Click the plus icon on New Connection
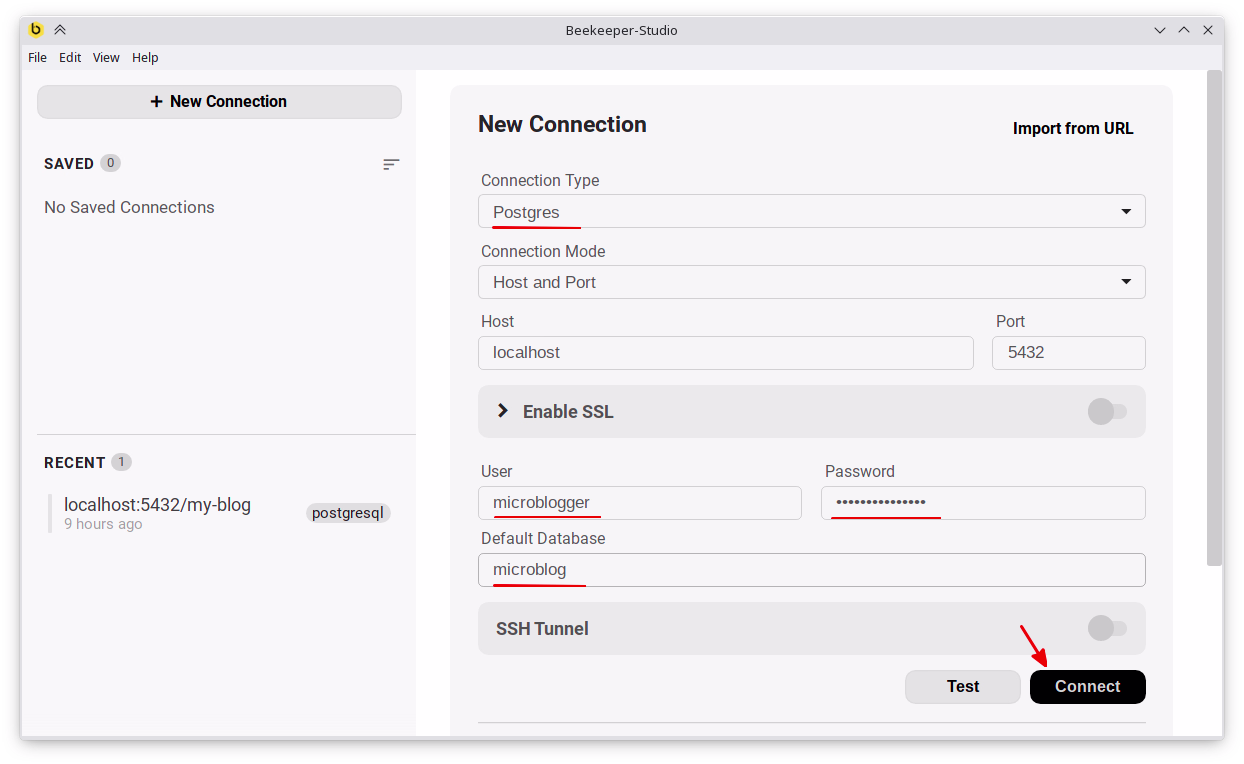This screenshot has width=1244, height=764. [156, 101]
